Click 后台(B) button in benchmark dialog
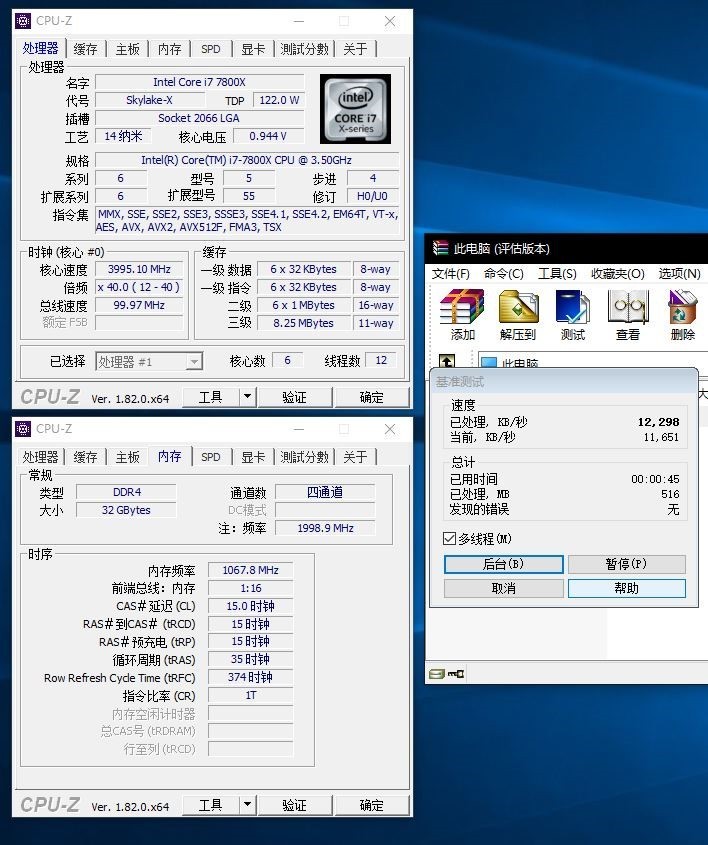Image resolution: width=708 pixels, height=845 pixels. click(503, 564)
